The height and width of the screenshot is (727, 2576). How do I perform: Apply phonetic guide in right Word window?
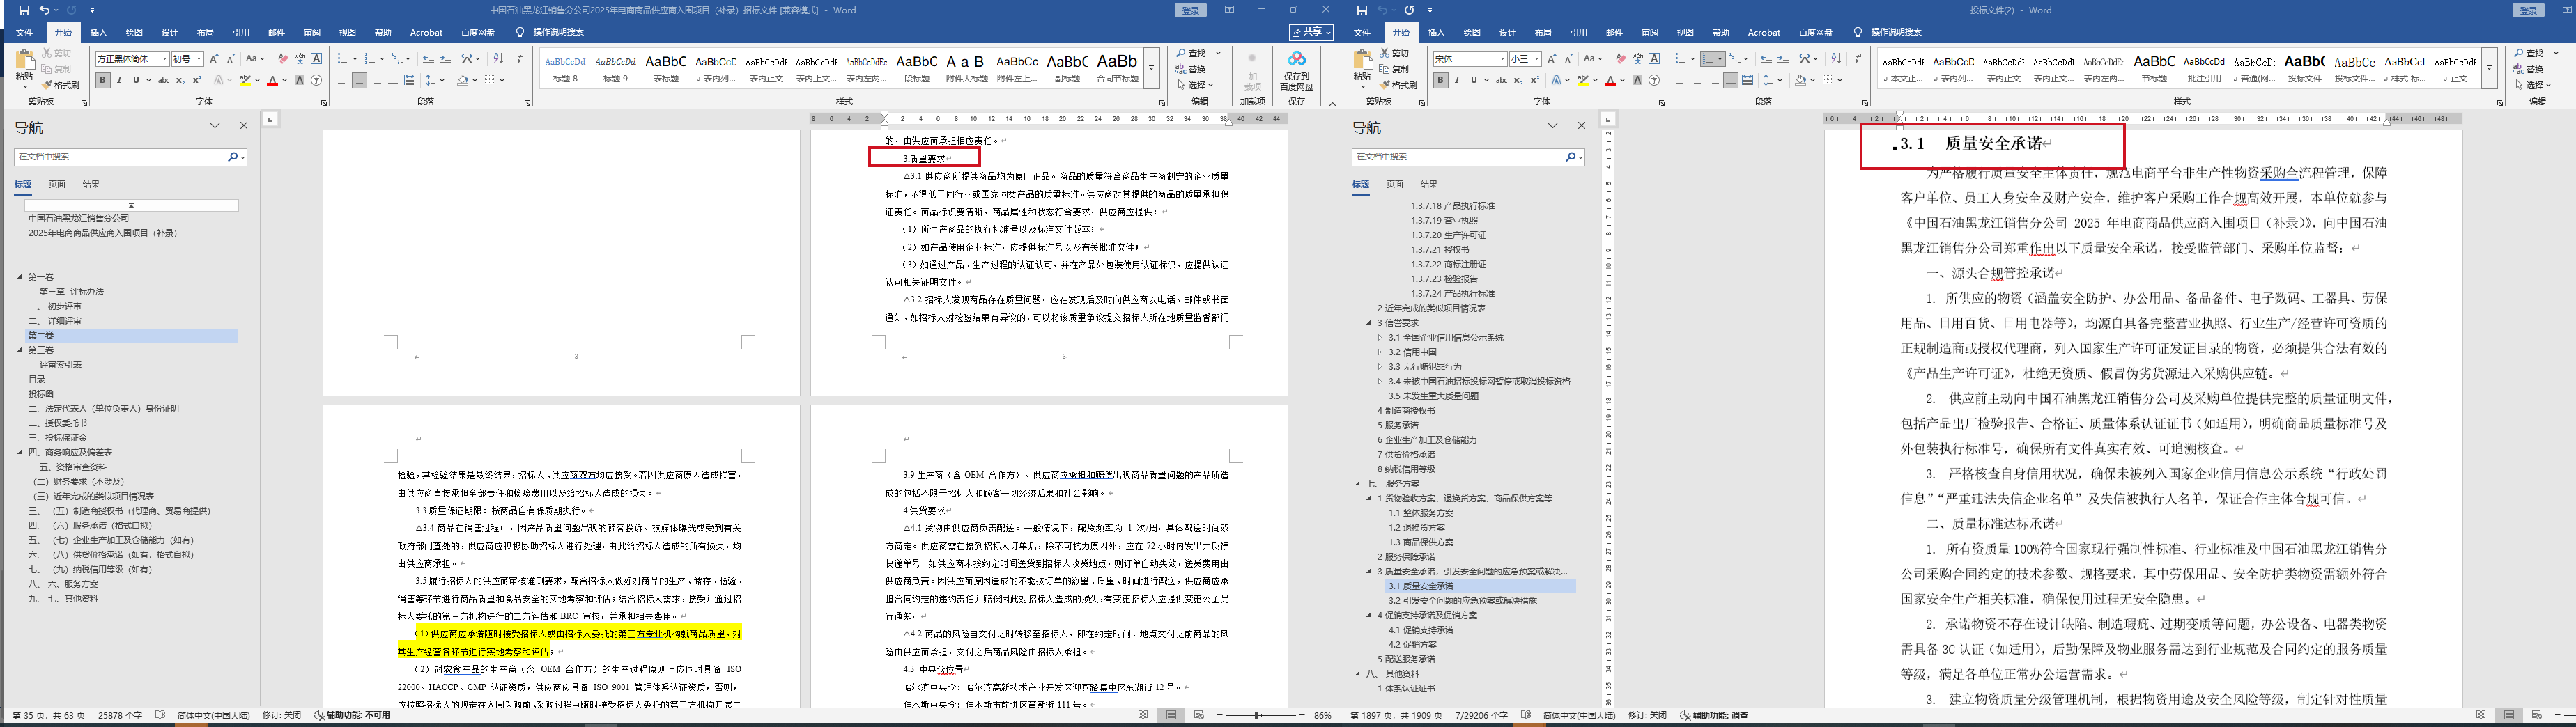1637,59
